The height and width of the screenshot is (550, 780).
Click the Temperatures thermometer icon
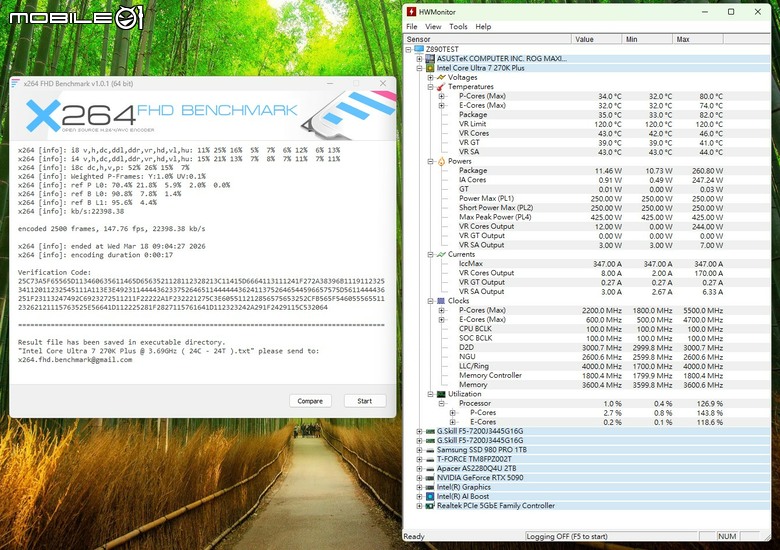[441, 87]
